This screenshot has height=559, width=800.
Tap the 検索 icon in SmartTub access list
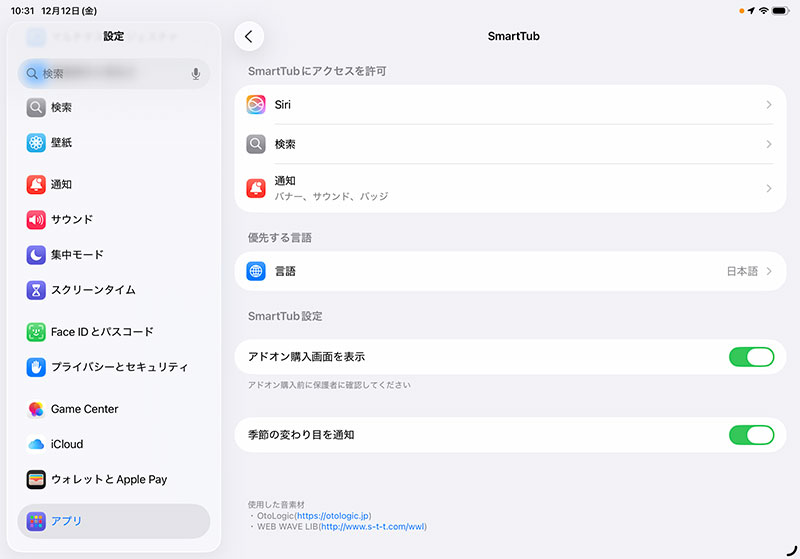coord(256,144)
